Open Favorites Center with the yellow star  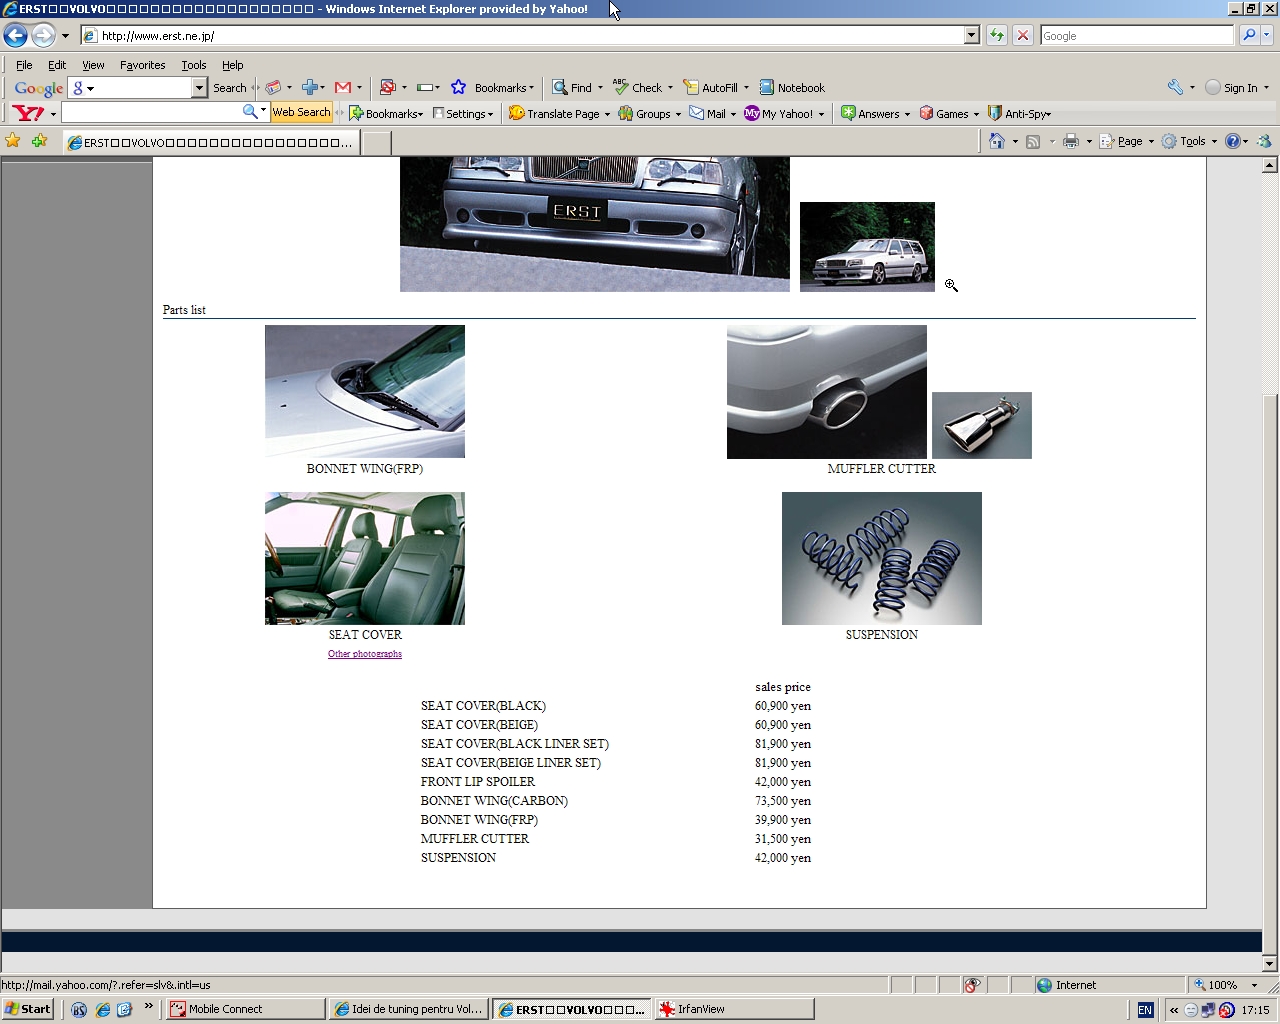click(13, 141)
